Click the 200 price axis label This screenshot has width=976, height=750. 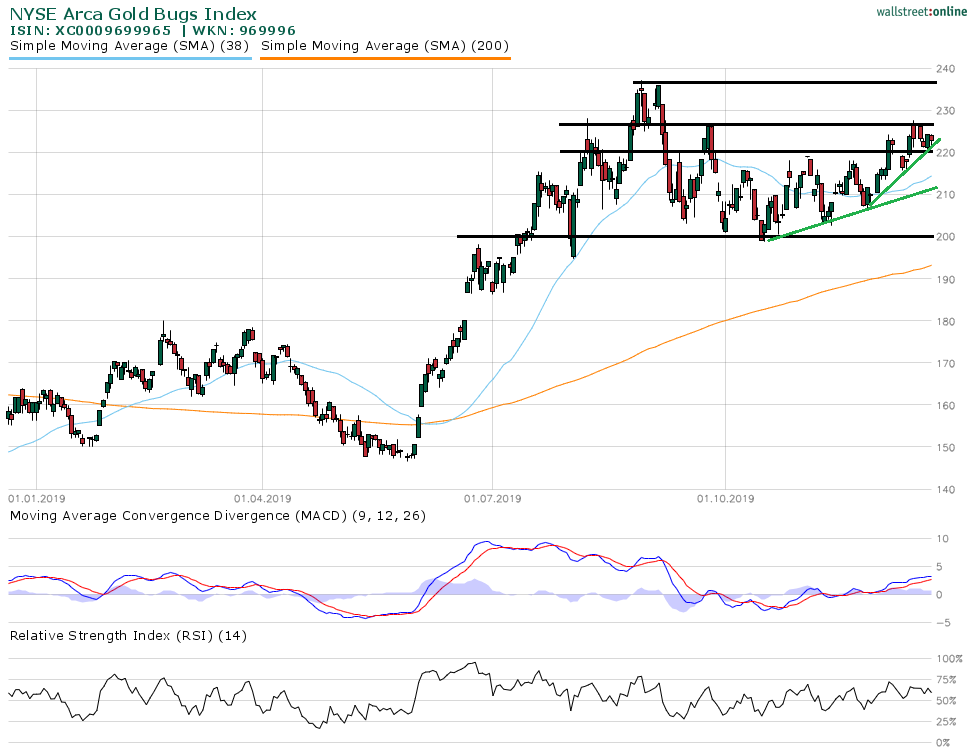[x=946, y=237]
